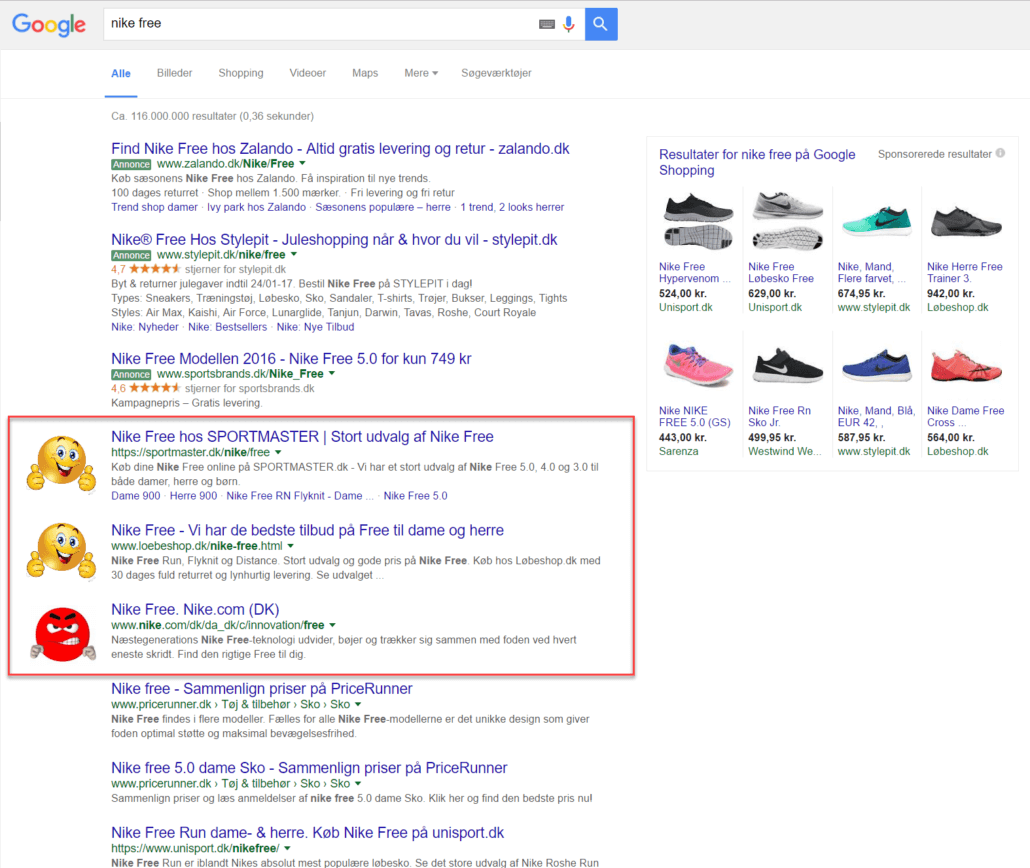Click the teal Nike Mand shoe image
This screenshot has height=868, width=1030.
(x=876, y=221)
